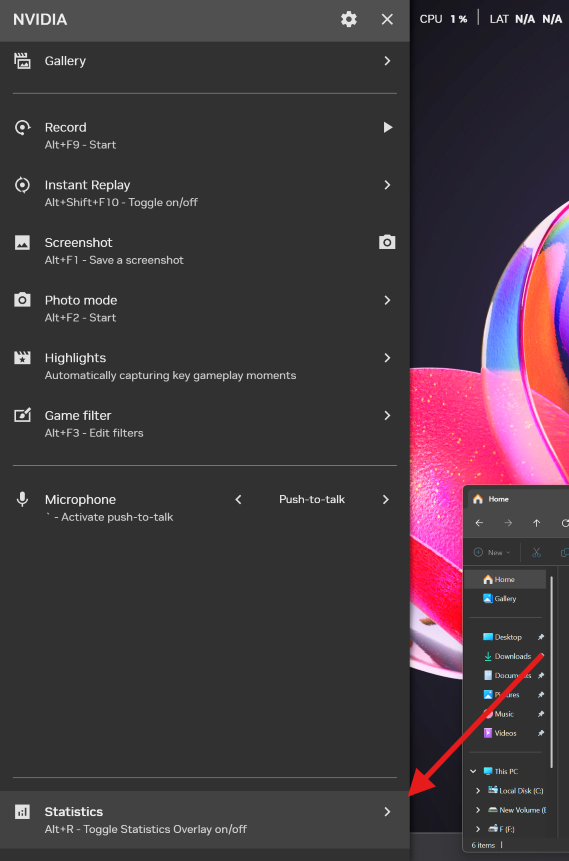Viewport: 569px width, 861px height.
Task: Open the Instant Replay entry
Action: click(204, 193)
